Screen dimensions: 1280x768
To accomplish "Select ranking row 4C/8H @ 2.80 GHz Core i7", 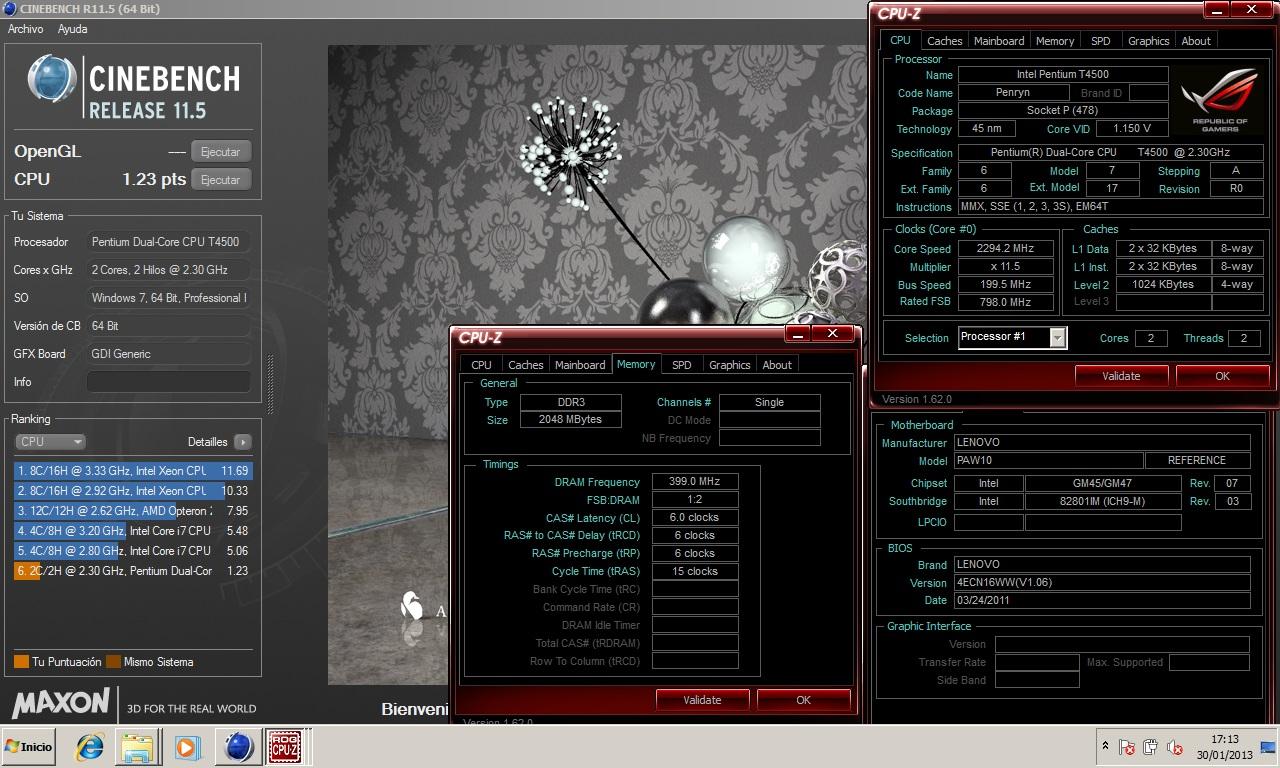I will pyautogui.click(x=132, y=550).
